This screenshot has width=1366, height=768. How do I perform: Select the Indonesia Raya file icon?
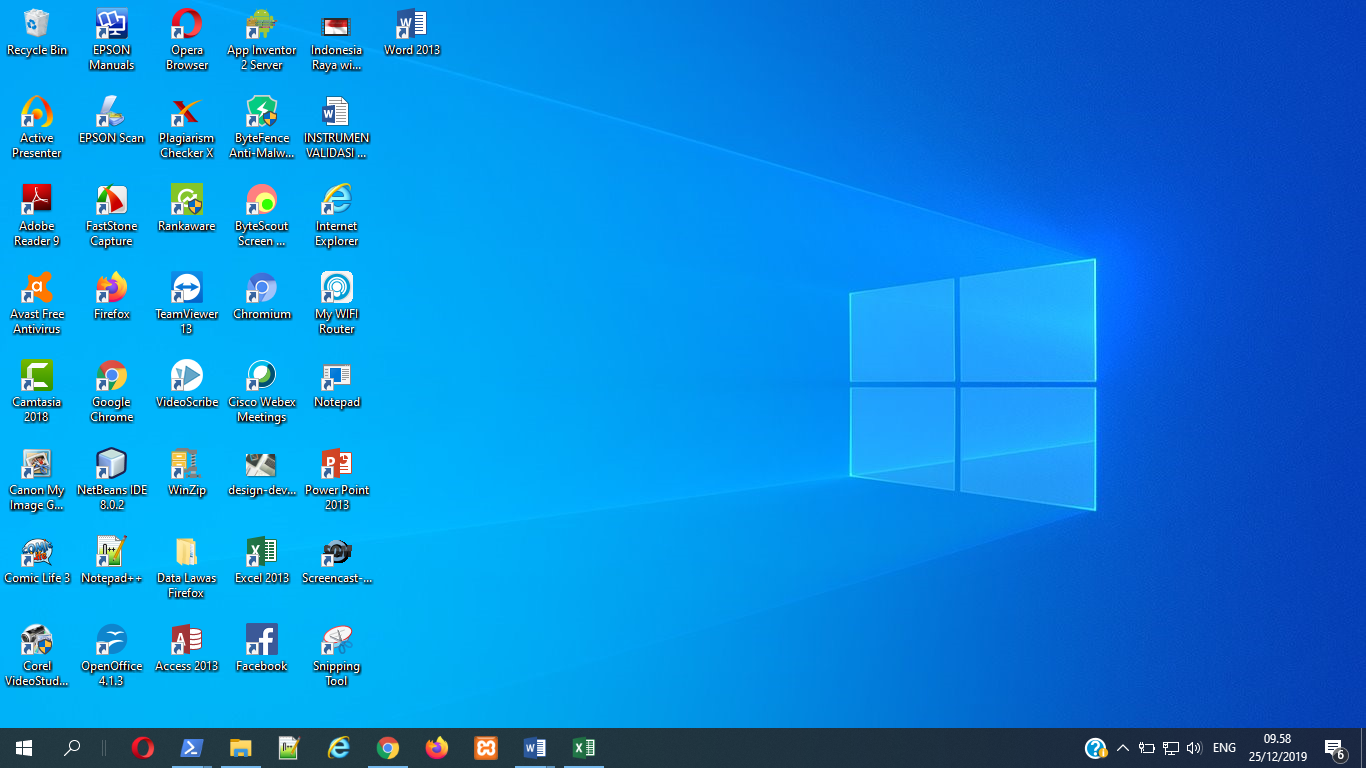pyautogui.click(x=337, y=39)
